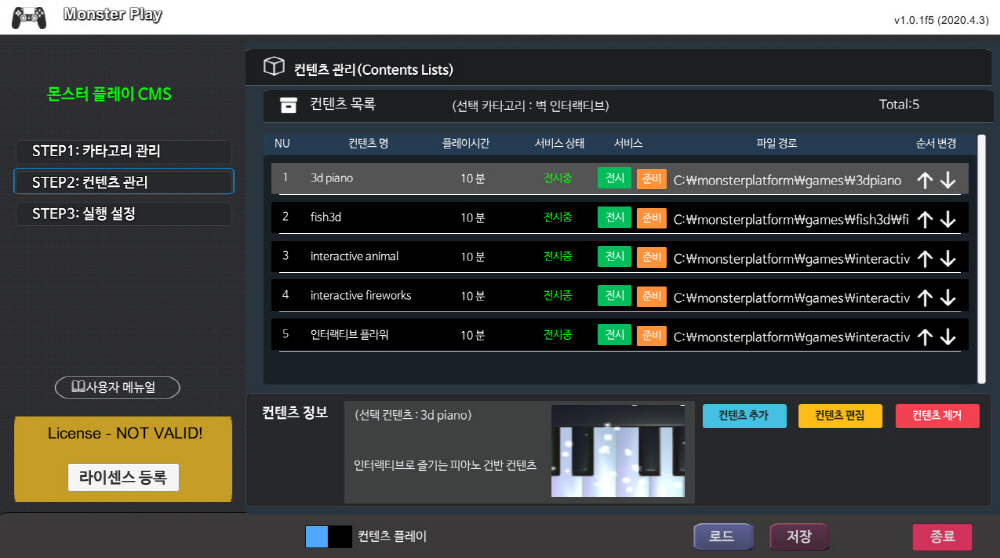Click the 플레이시간 column header
Screen dimensions: 1000x558
click(466, 143)
